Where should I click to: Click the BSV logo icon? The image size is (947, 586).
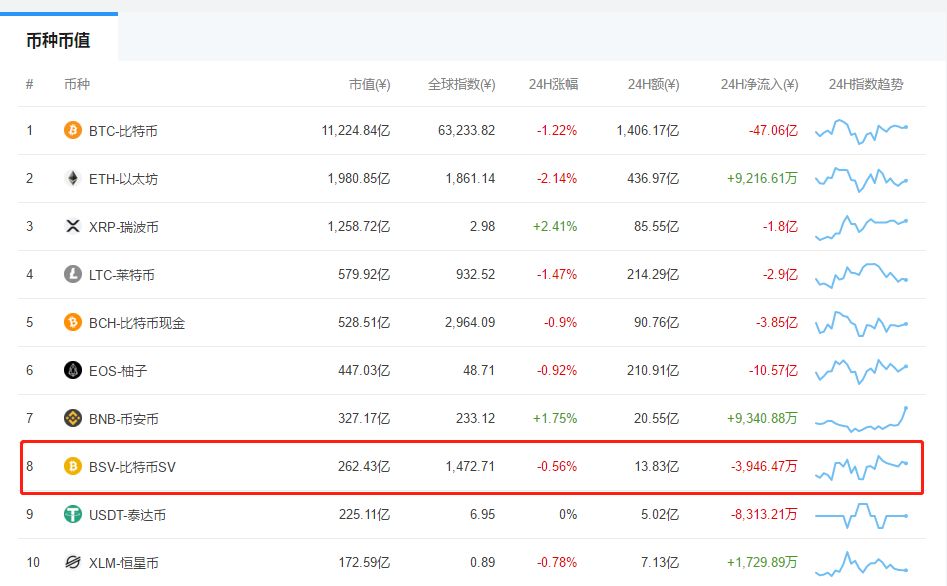(x=72, y=466)
